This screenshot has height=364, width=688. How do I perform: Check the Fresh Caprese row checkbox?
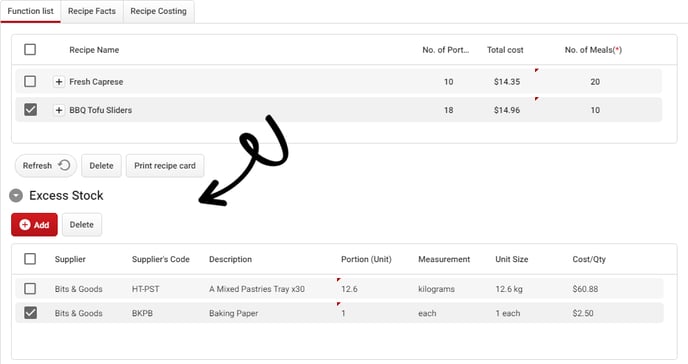(30, 82)
